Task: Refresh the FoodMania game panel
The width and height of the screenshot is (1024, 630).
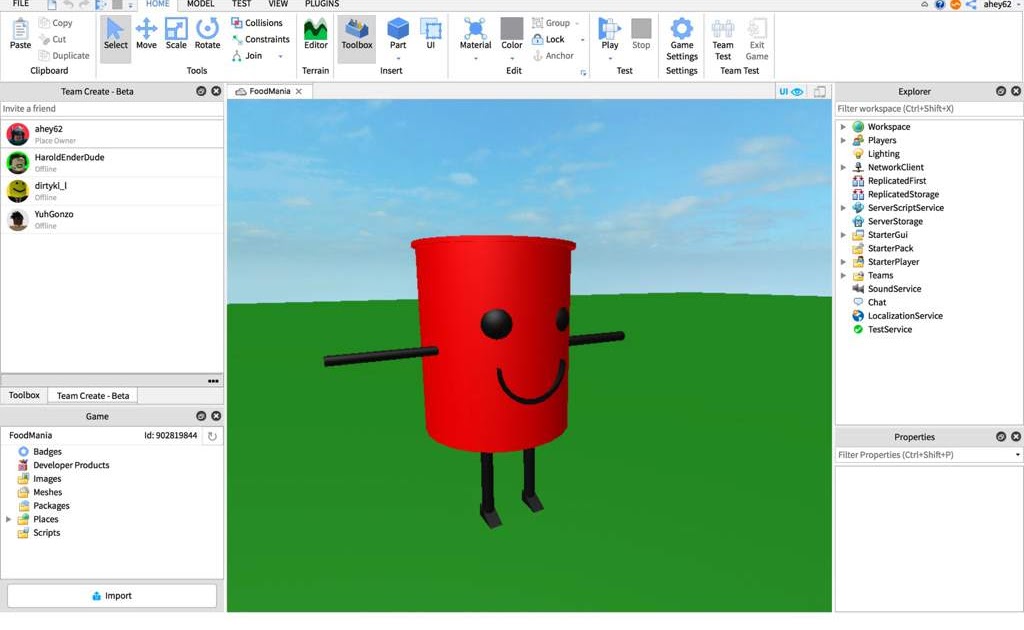Action: point(212,436)
